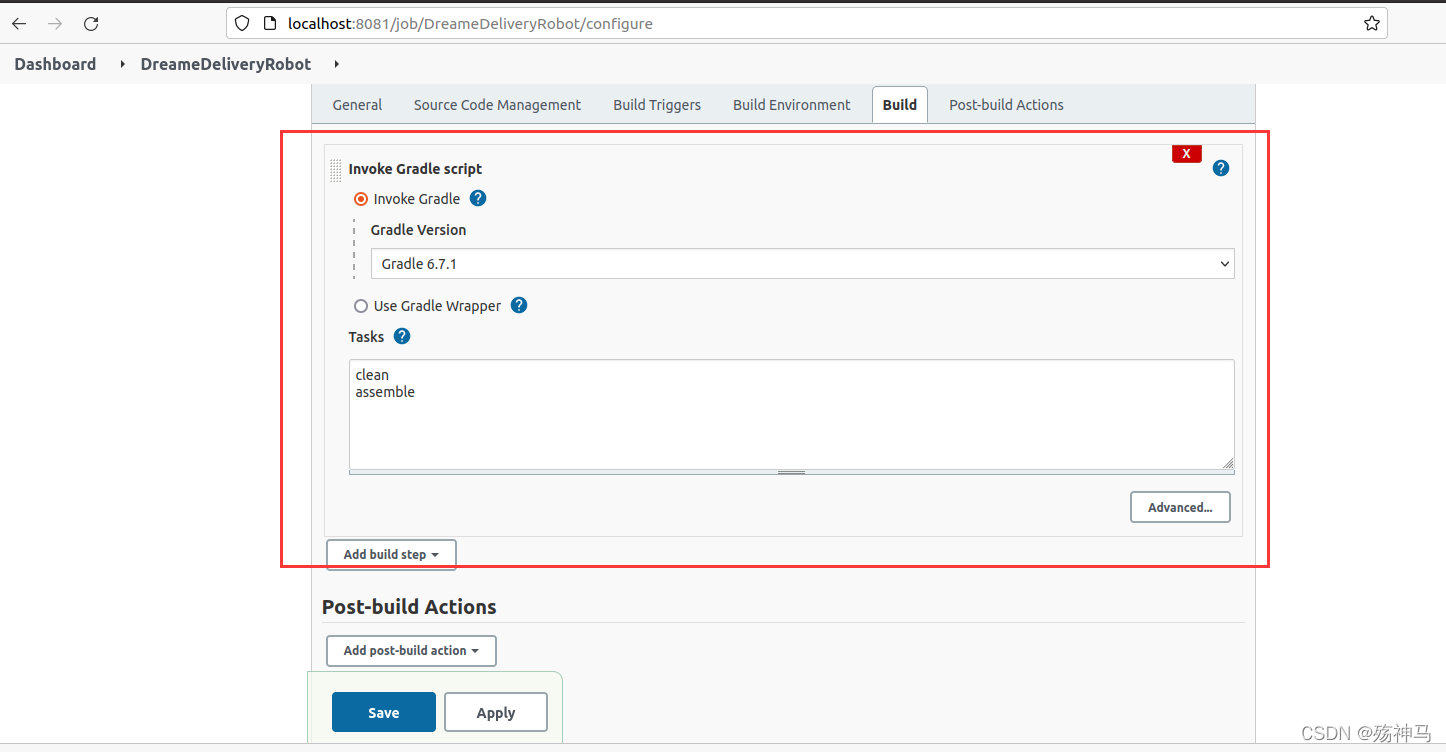The height and width of the screenshot is (752, 1446).
Task: Open the DreameDeliveryRobot breadcrumb link
Action: point(226,64)
